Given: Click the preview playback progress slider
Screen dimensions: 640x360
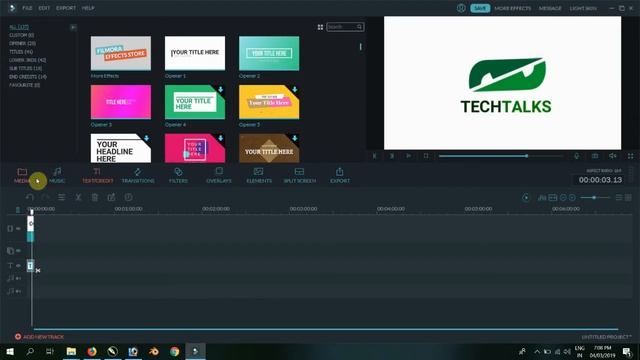Looking at the screenshot, I should coord(501,156).
